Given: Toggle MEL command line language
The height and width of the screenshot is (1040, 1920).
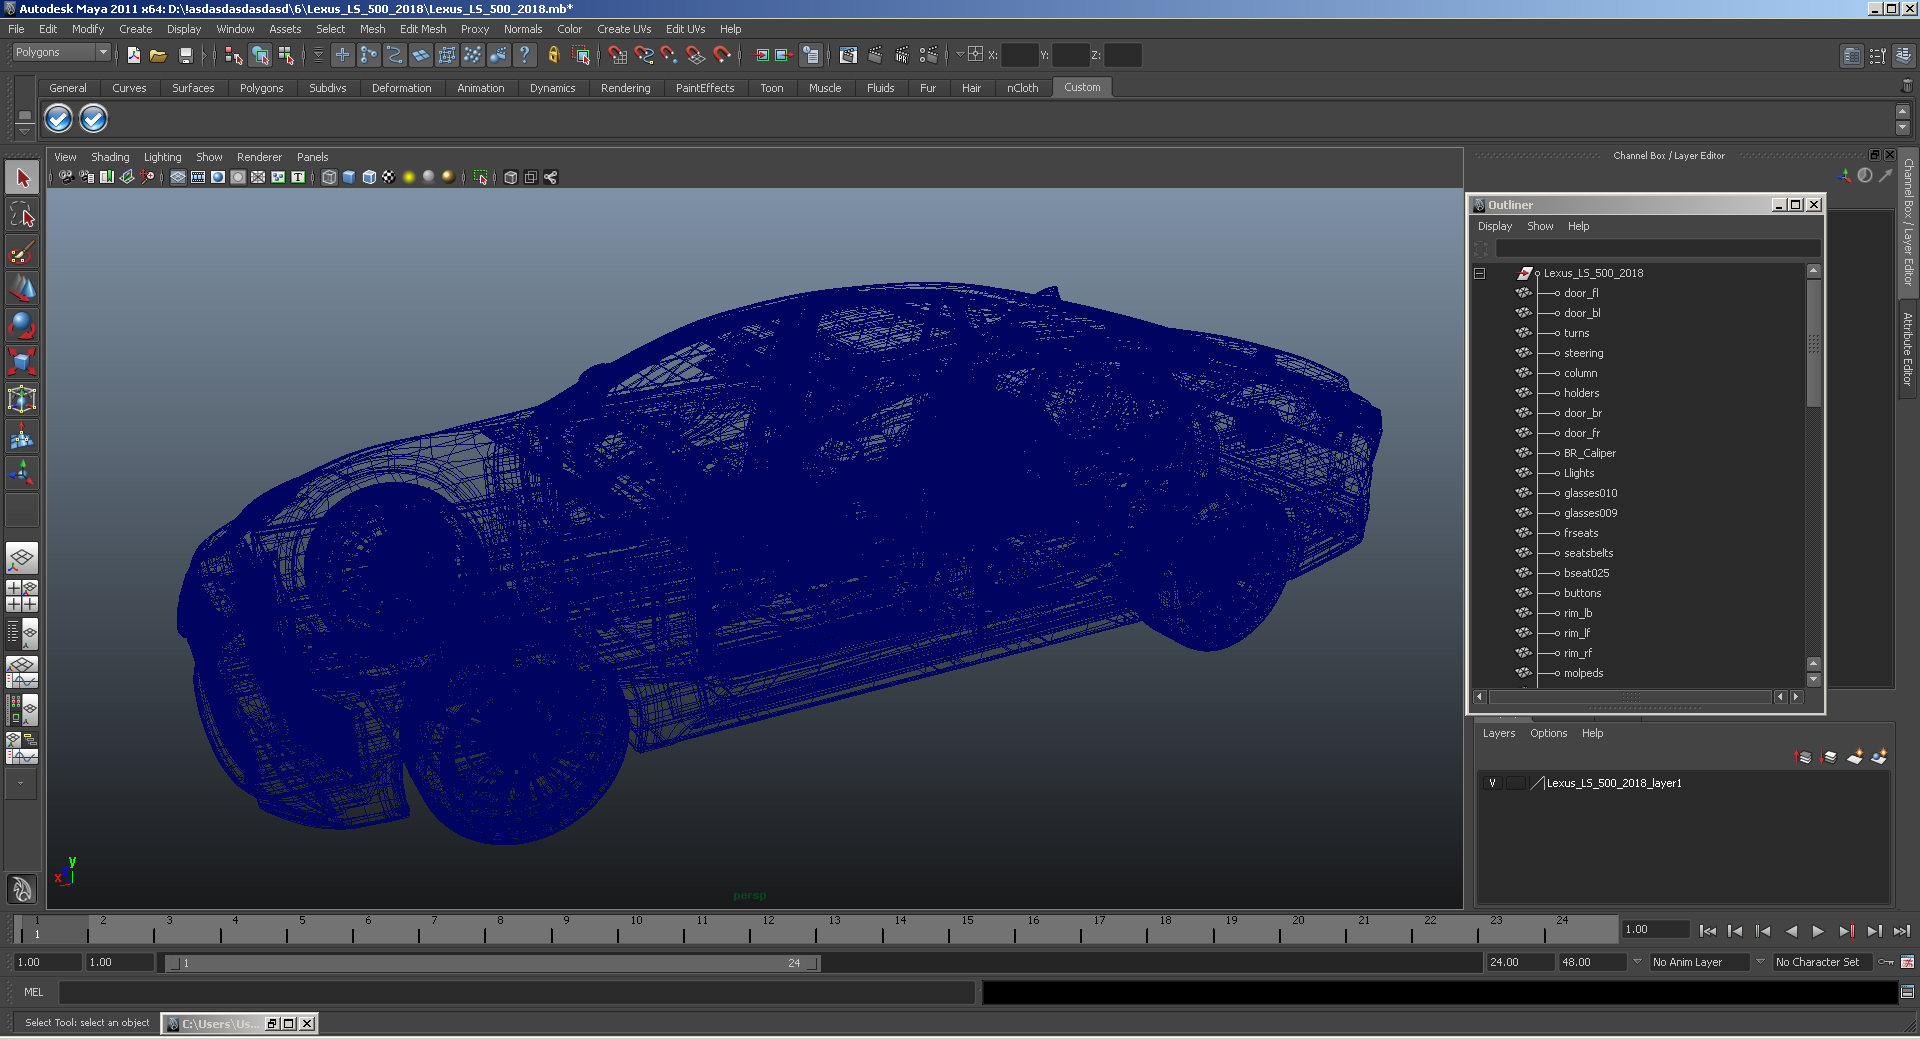Looking at the screenshot, I should 34,992.
